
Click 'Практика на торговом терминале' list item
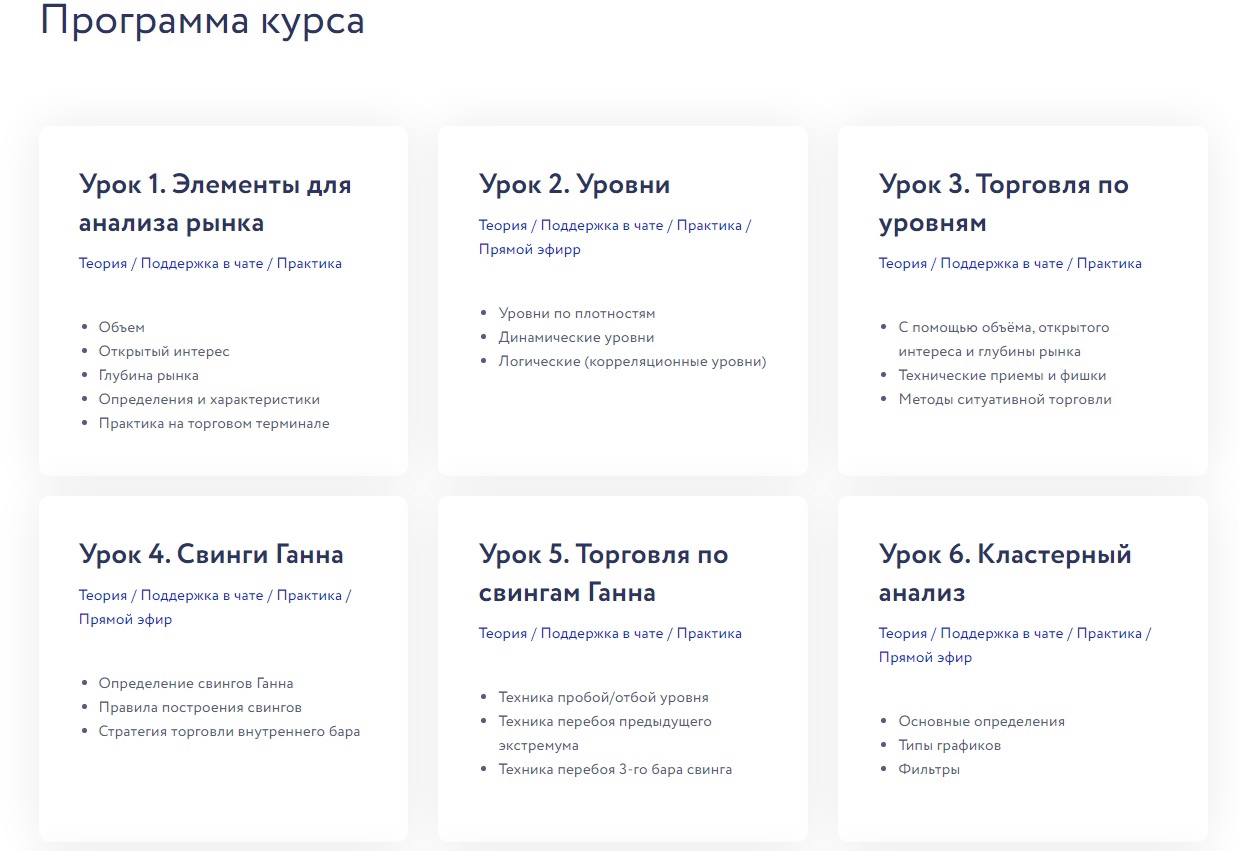(214, 423)
